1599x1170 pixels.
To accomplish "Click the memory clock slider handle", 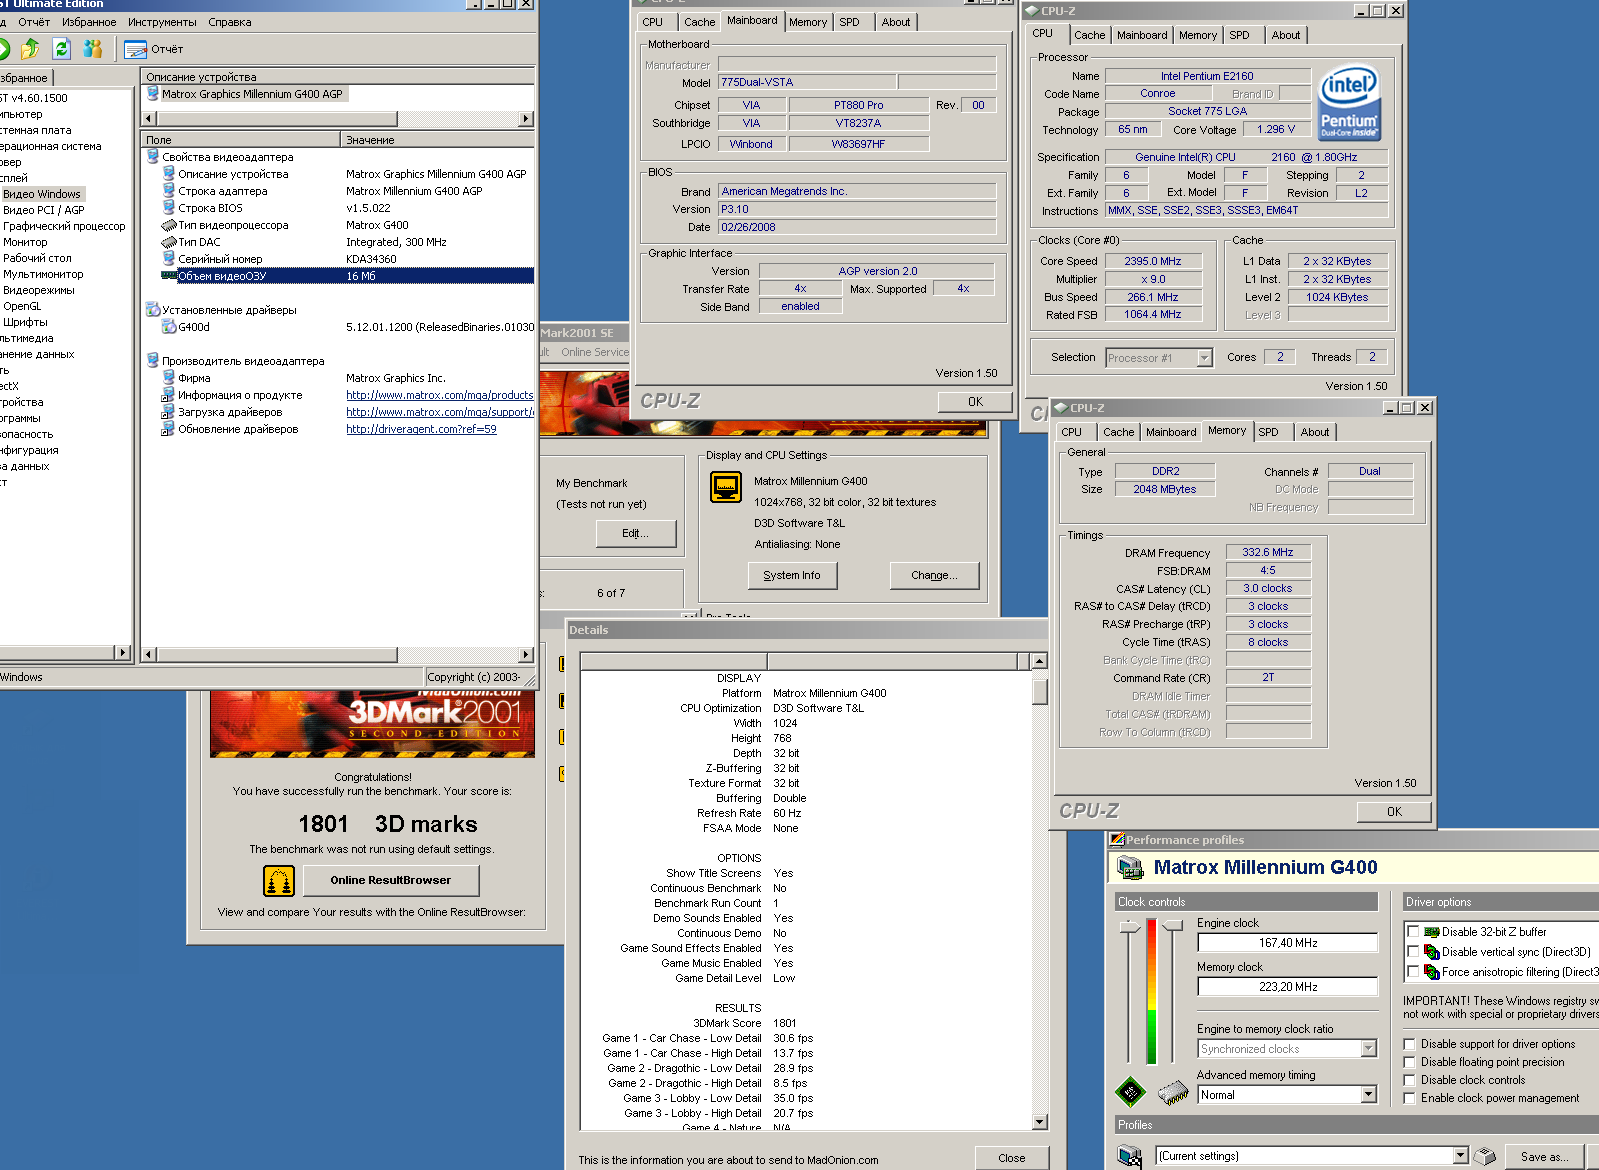I will click(x=1173, y=926).
